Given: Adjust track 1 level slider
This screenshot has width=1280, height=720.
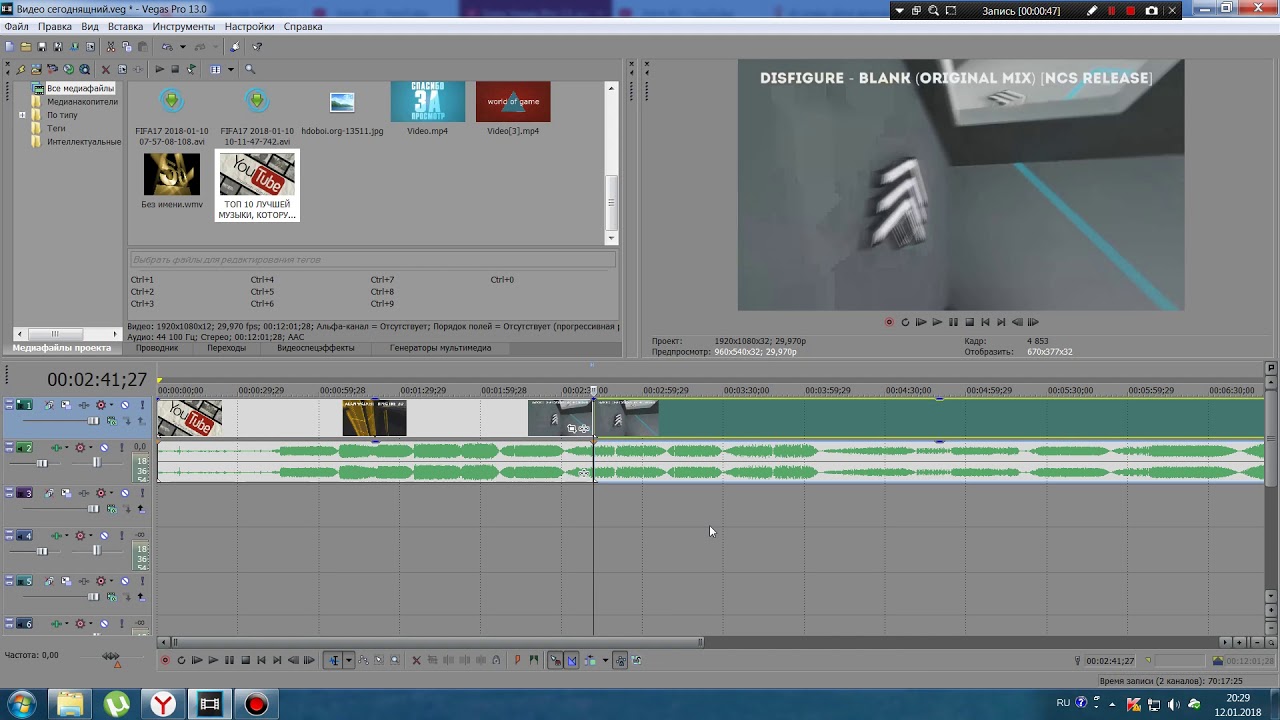Looking at the screenshot, I should tap(93, 421).
